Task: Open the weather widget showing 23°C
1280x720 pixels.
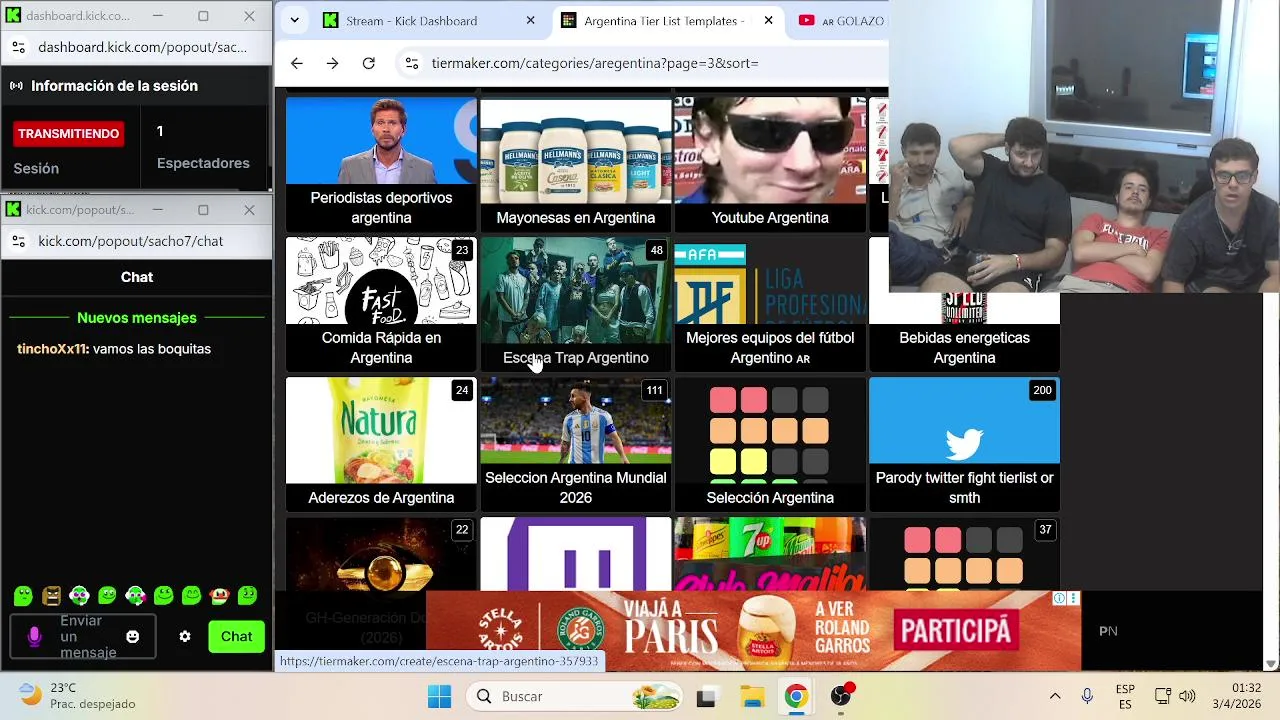Action: coord(76,696)
